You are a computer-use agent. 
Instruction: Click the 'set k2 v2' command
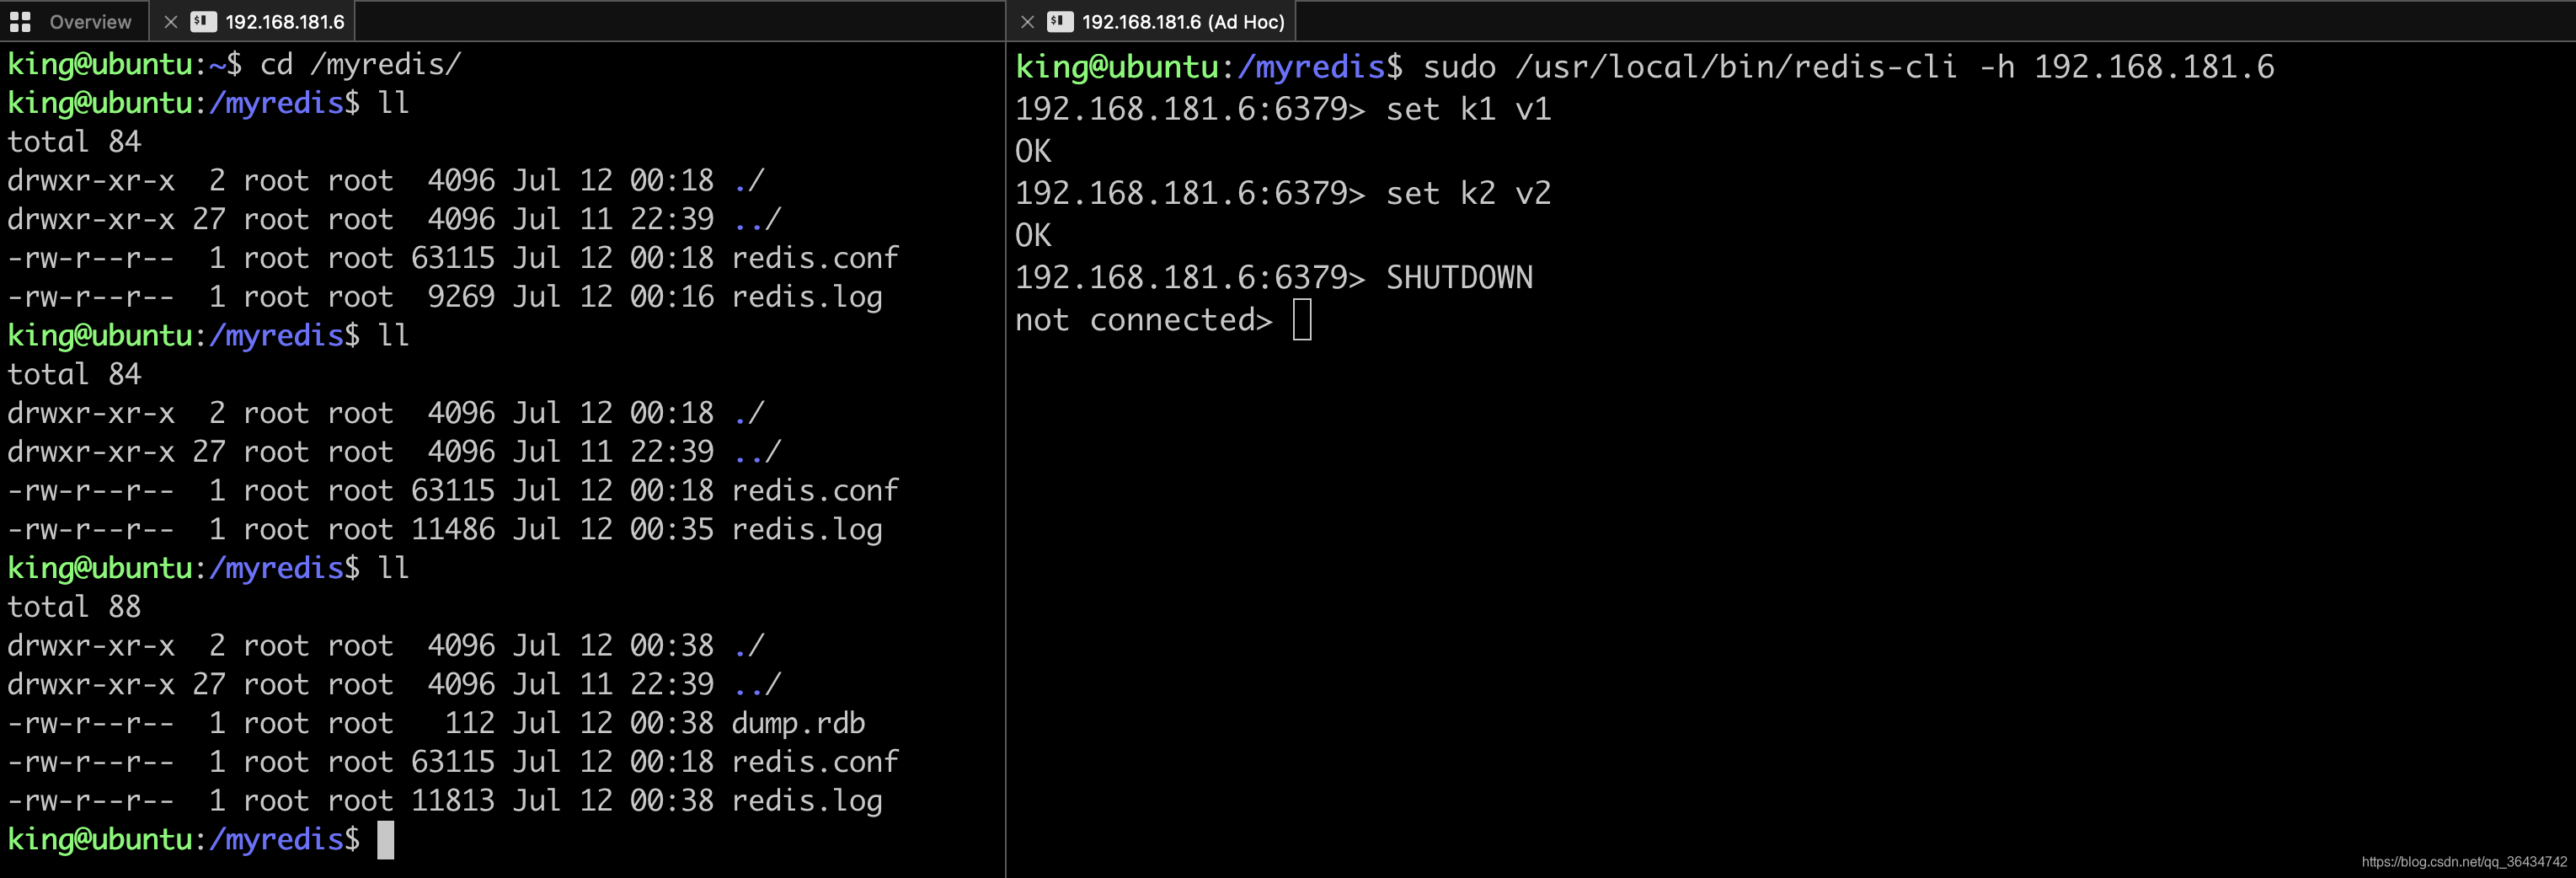pos(1468,193)
